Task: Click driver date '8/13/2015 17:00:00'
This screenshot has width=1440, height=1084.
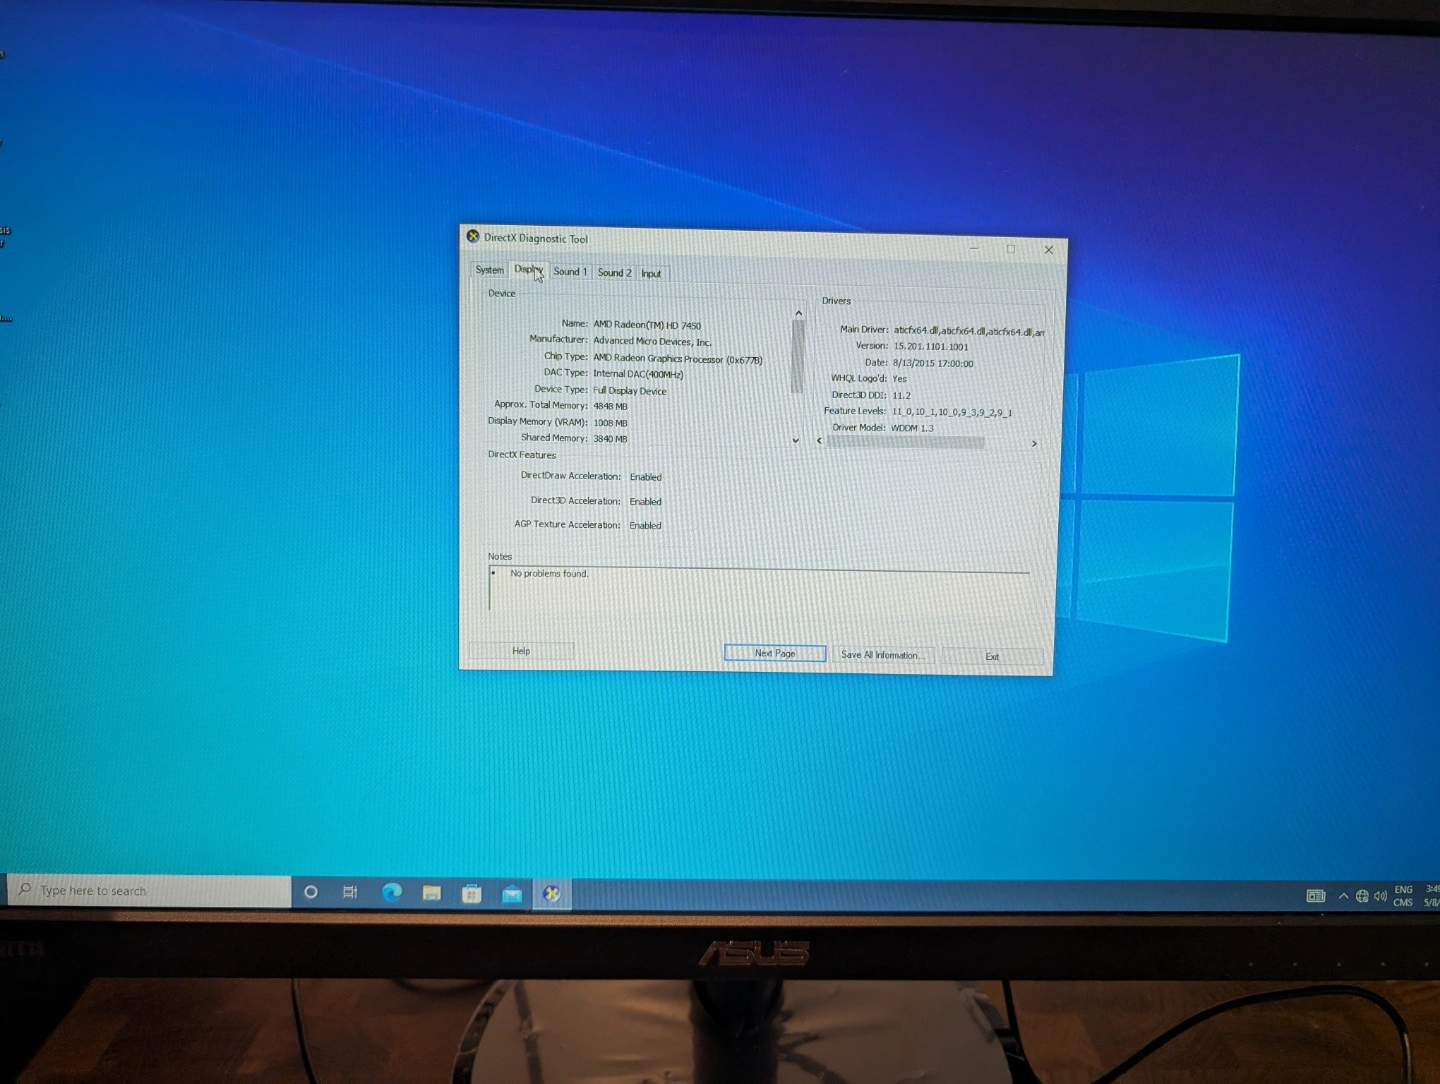Action: 933,363
